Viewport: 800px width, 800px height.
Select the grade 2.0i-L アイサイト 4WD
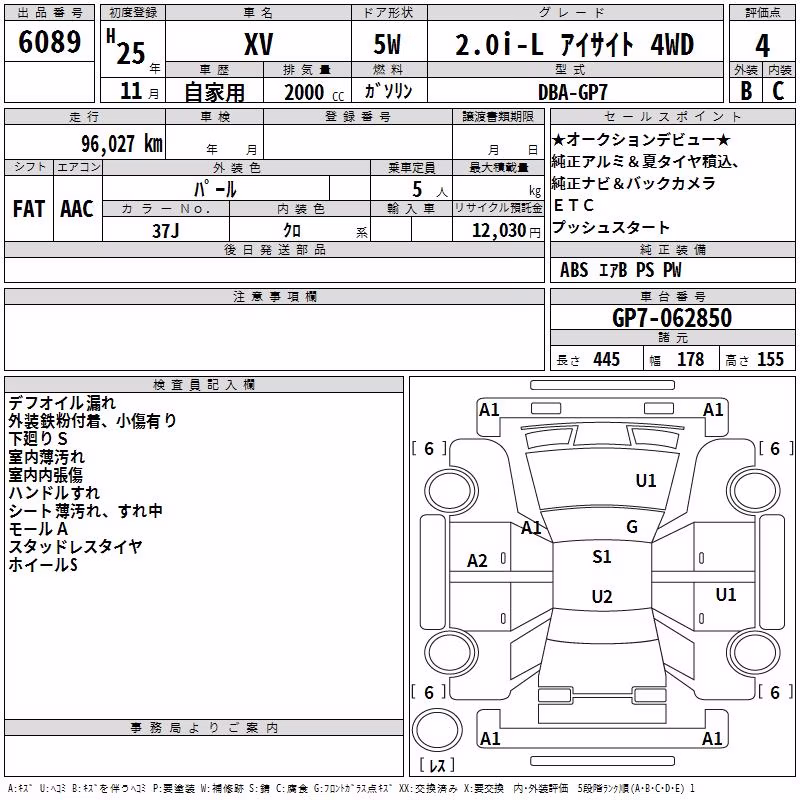pos(574,44)
